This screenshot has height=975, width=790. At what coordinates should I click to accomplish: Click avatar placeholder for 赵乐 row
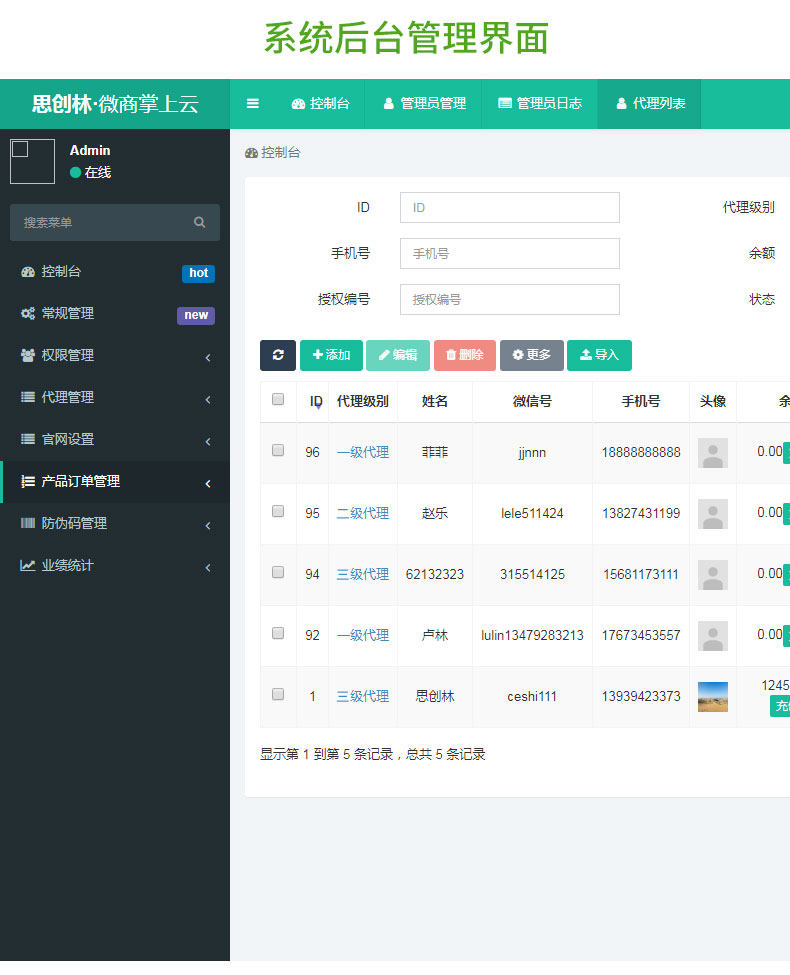click(713, 514)
